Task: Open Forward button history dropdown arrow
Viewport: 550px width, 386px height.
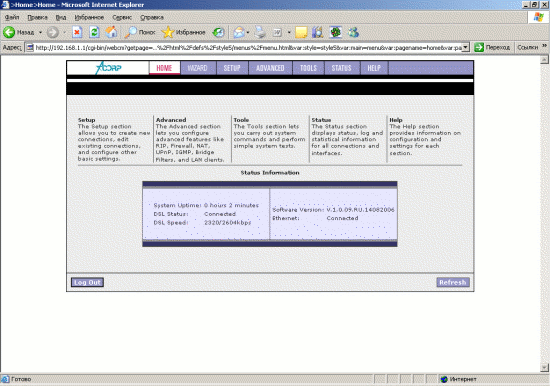Action: [x=65, y=33]
